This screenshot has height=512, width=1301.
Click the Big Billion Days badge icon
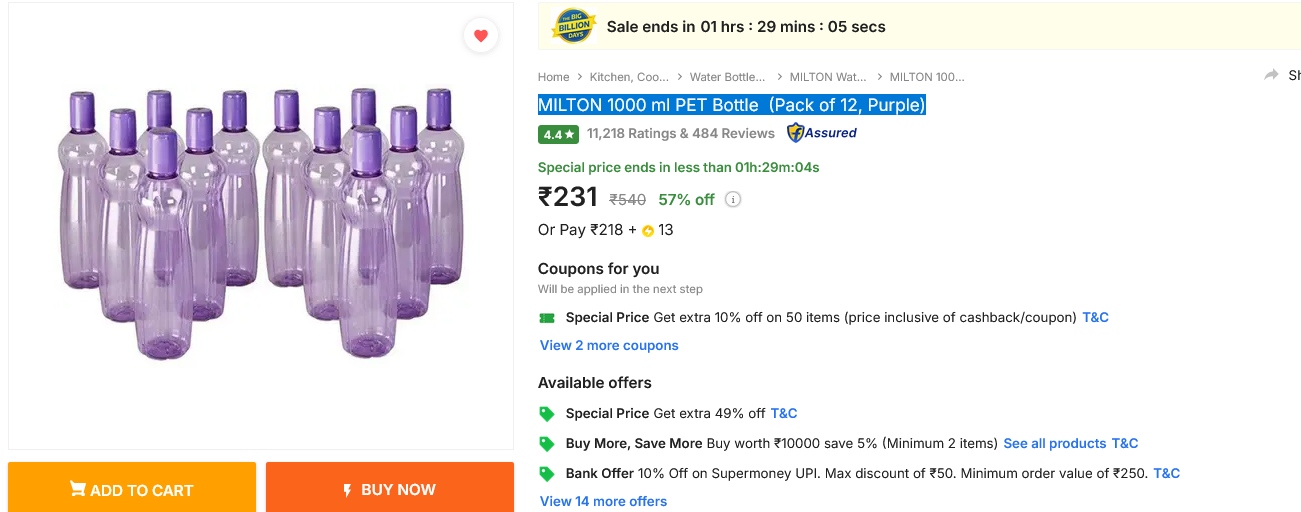coord(574,27)
